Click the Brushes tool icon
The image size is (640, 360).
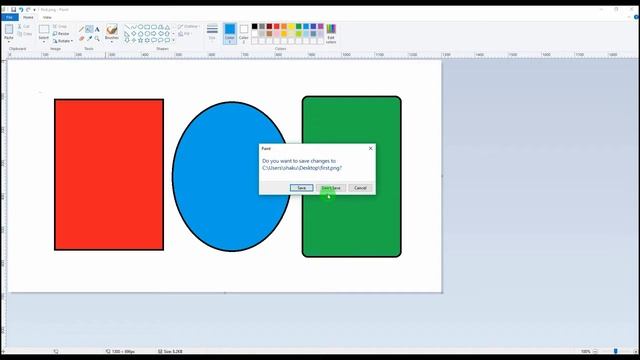click(x=112, y=29)
